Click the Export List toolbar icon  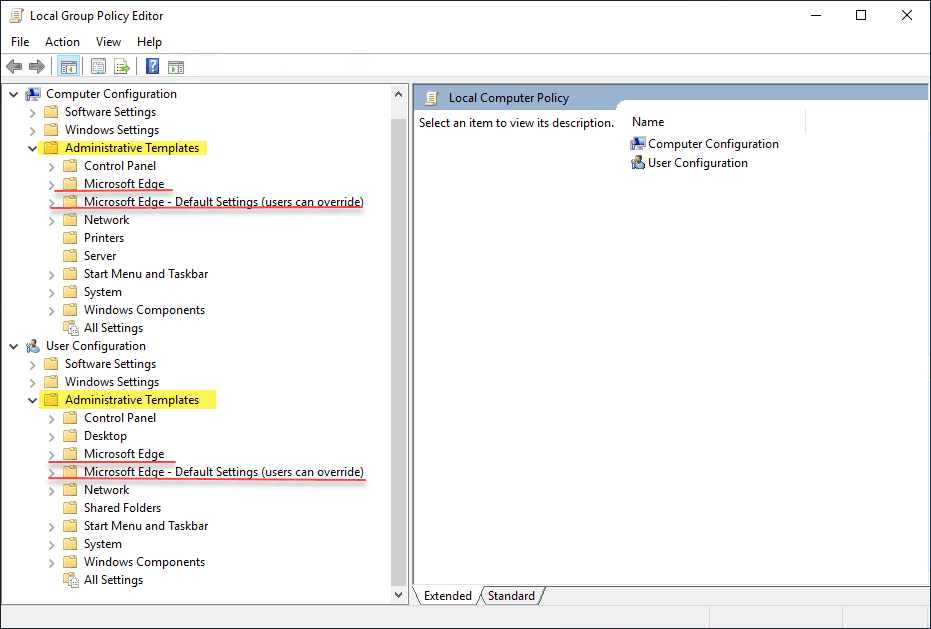(122, 67)
